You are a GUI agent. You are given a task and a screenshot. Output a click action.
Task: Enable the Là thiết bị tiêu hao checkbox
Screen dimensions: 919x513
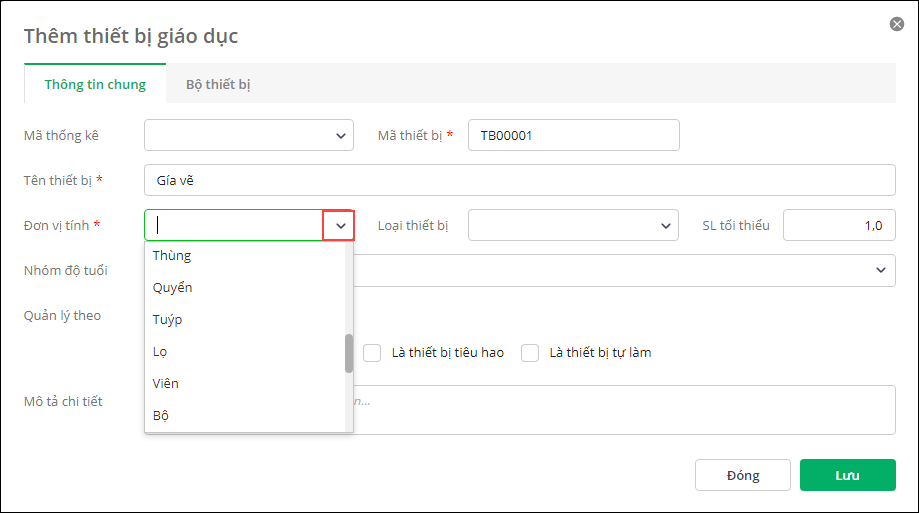[373, 353]
